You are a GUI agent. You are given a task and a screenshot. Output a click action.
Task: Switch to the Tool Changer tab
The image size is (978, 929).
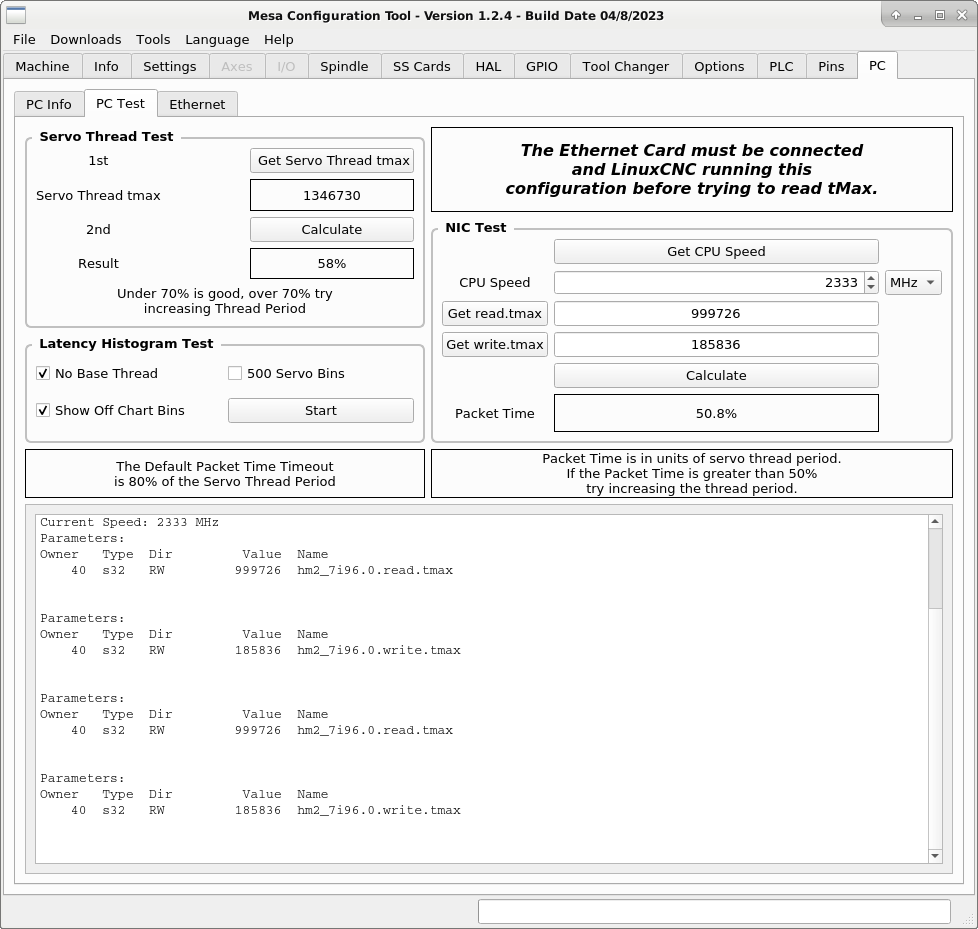pyautogui.click(x=626, y=66)
